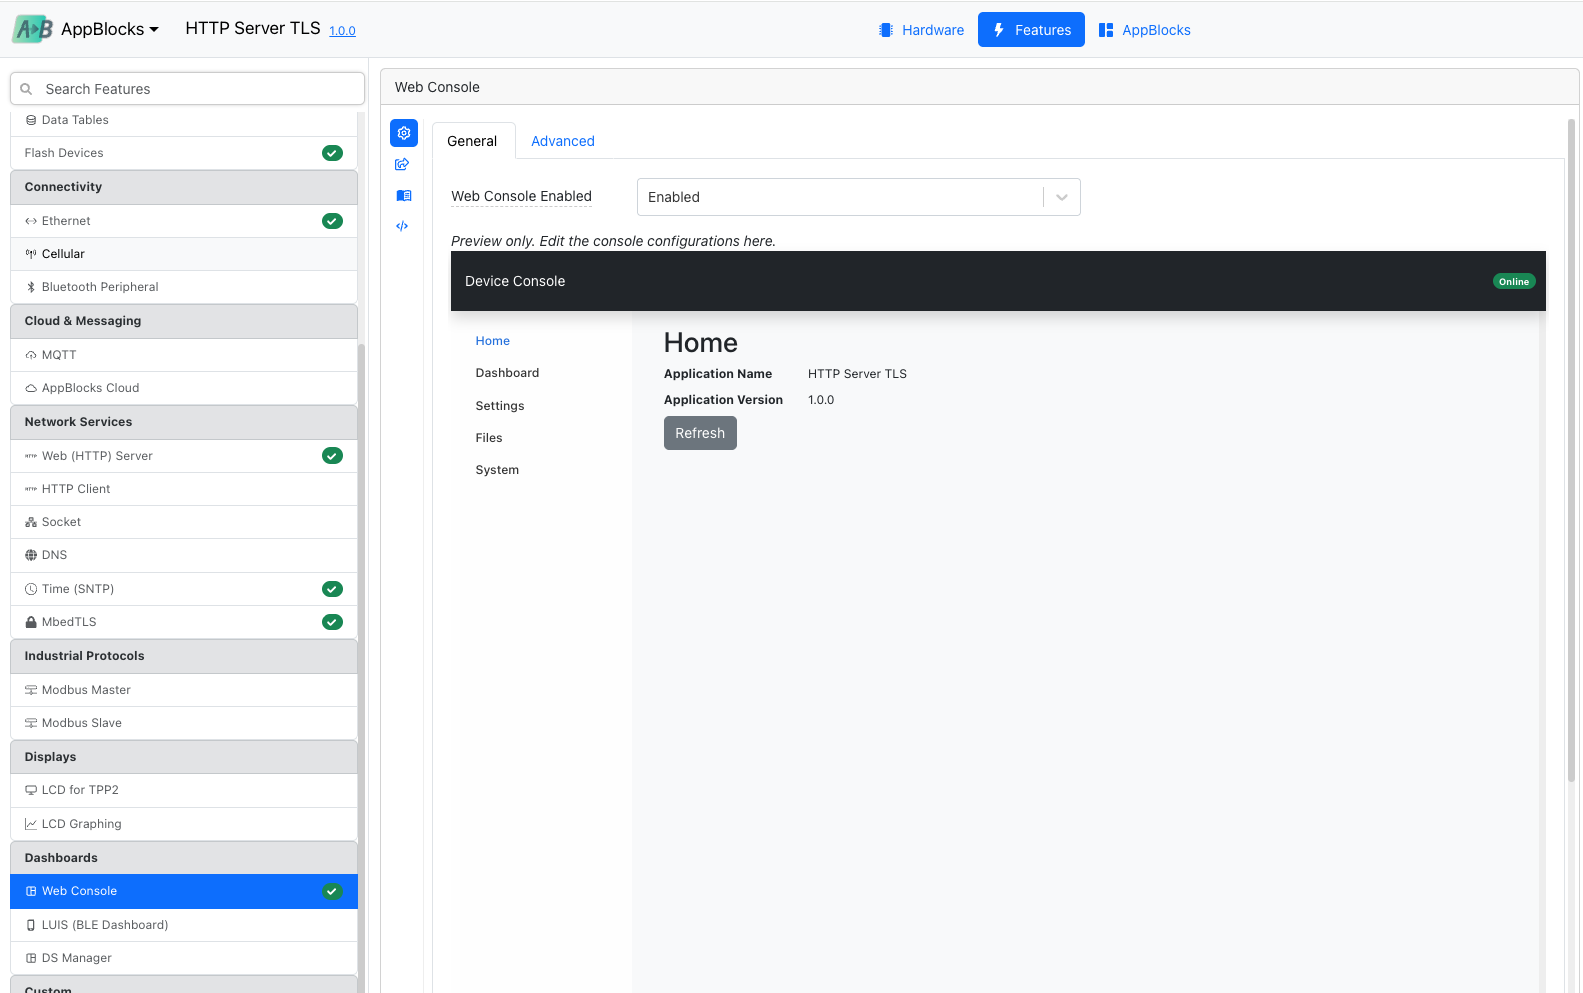This screenshot has height=993, width=1583.
Task: Open the documentation book side tab
Action: (403, 196)
